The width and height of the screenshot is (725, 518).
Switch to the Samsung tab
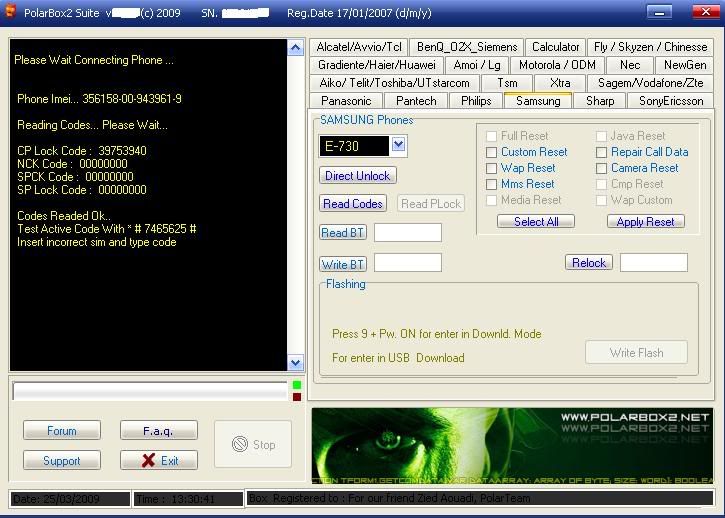(538, 100)
